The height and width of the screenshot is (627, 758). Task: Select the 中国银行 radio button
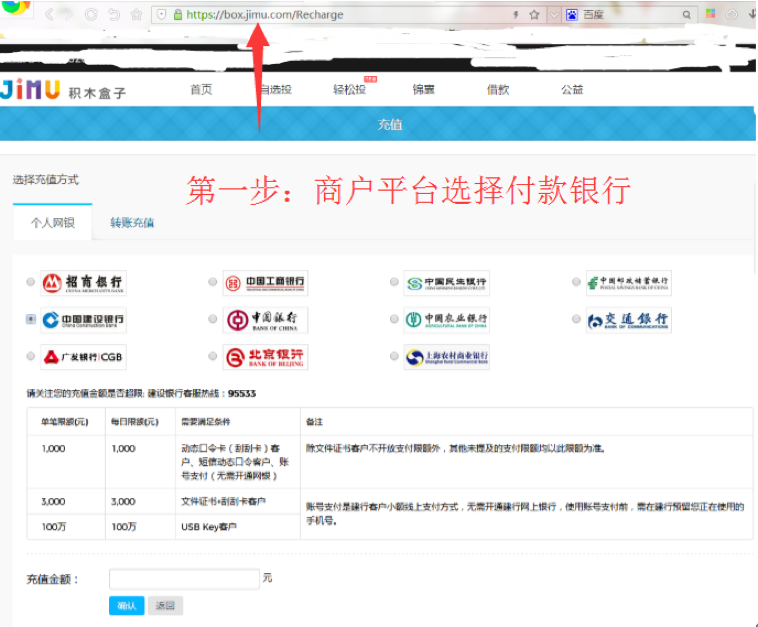[212, 319]
